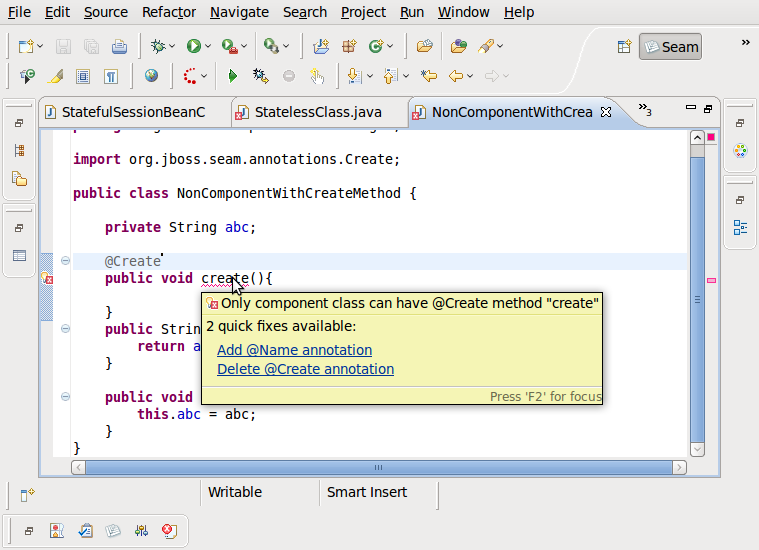
Task: Toggle Show Whitespace Characters pilcrow button
Action: coord(111,75)
